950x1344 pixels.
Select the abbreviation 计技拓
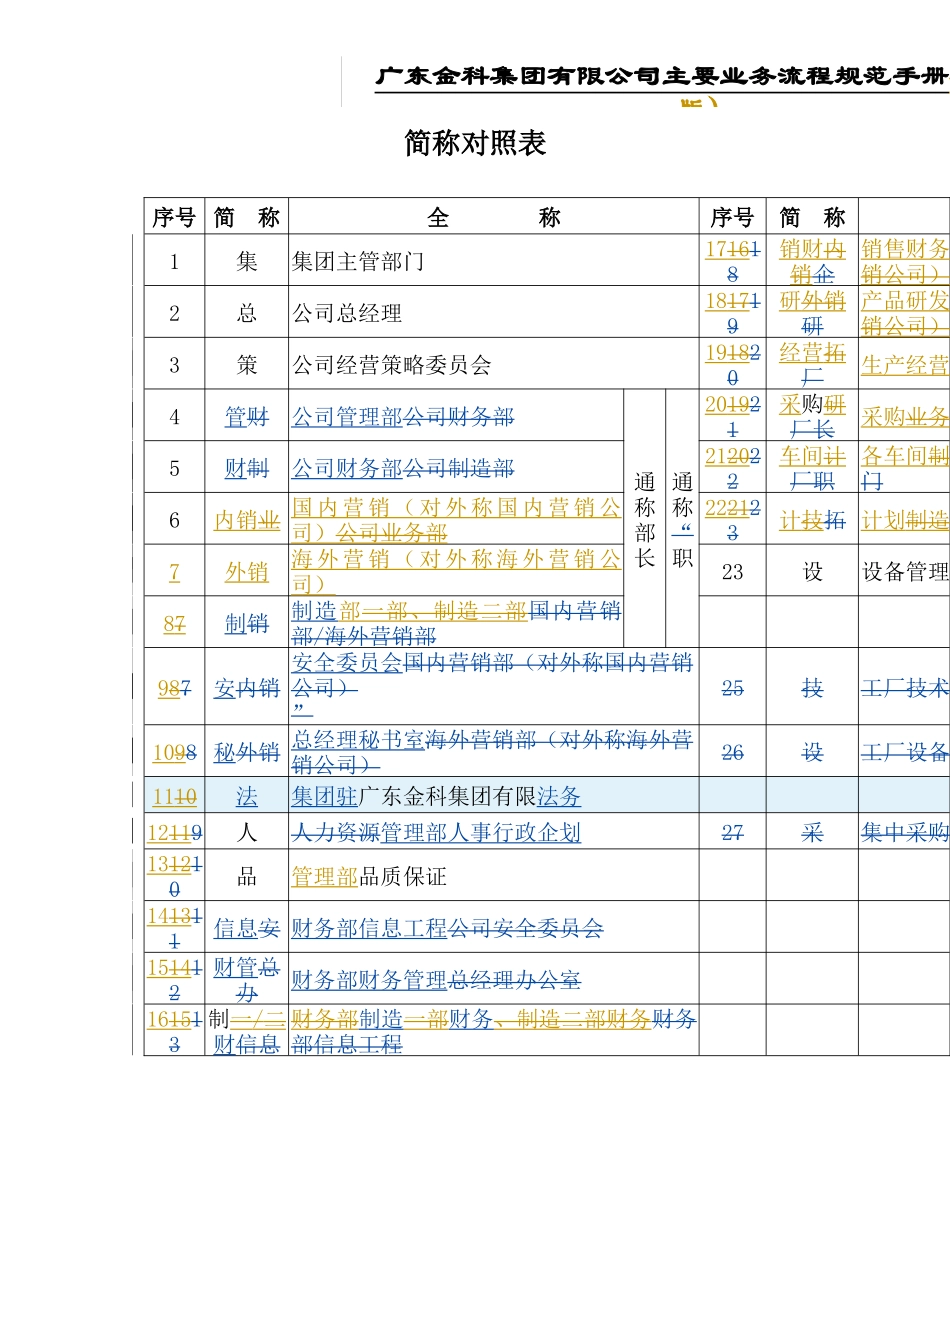click(x=812, y=521)
